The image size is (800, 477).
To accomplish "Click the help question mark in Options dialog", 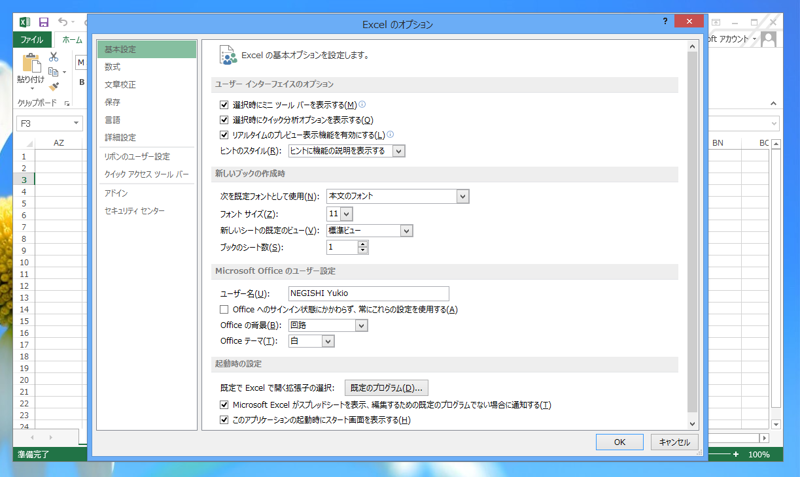I will (665, 21).
